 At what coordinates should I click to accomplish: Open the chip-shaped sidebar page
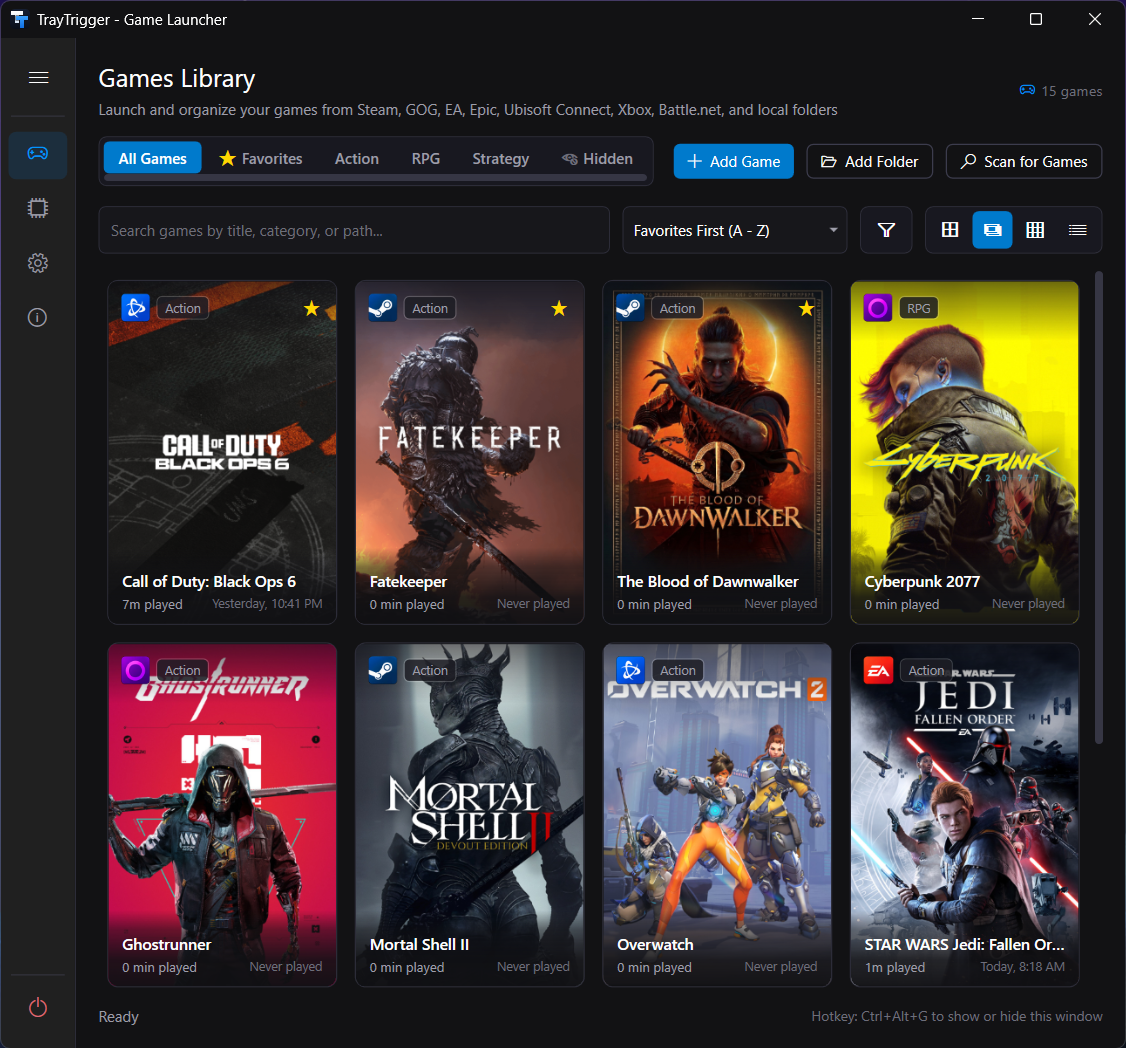38,208
